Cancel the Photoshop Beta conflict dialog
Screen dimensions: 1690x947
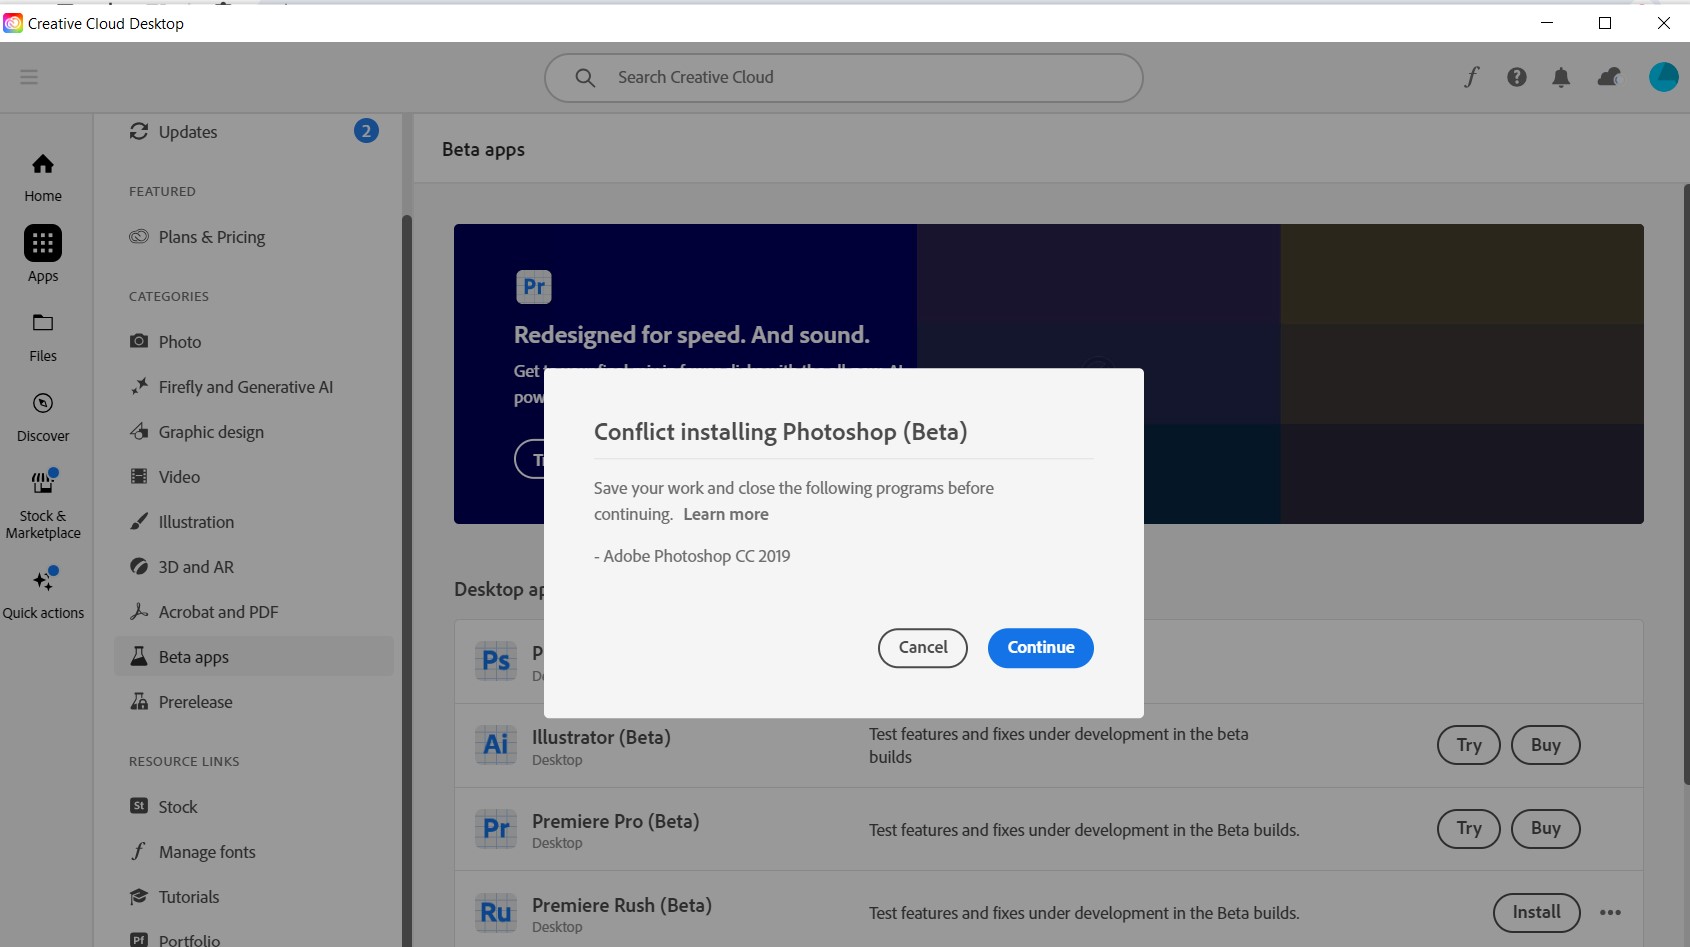(922, 648)
